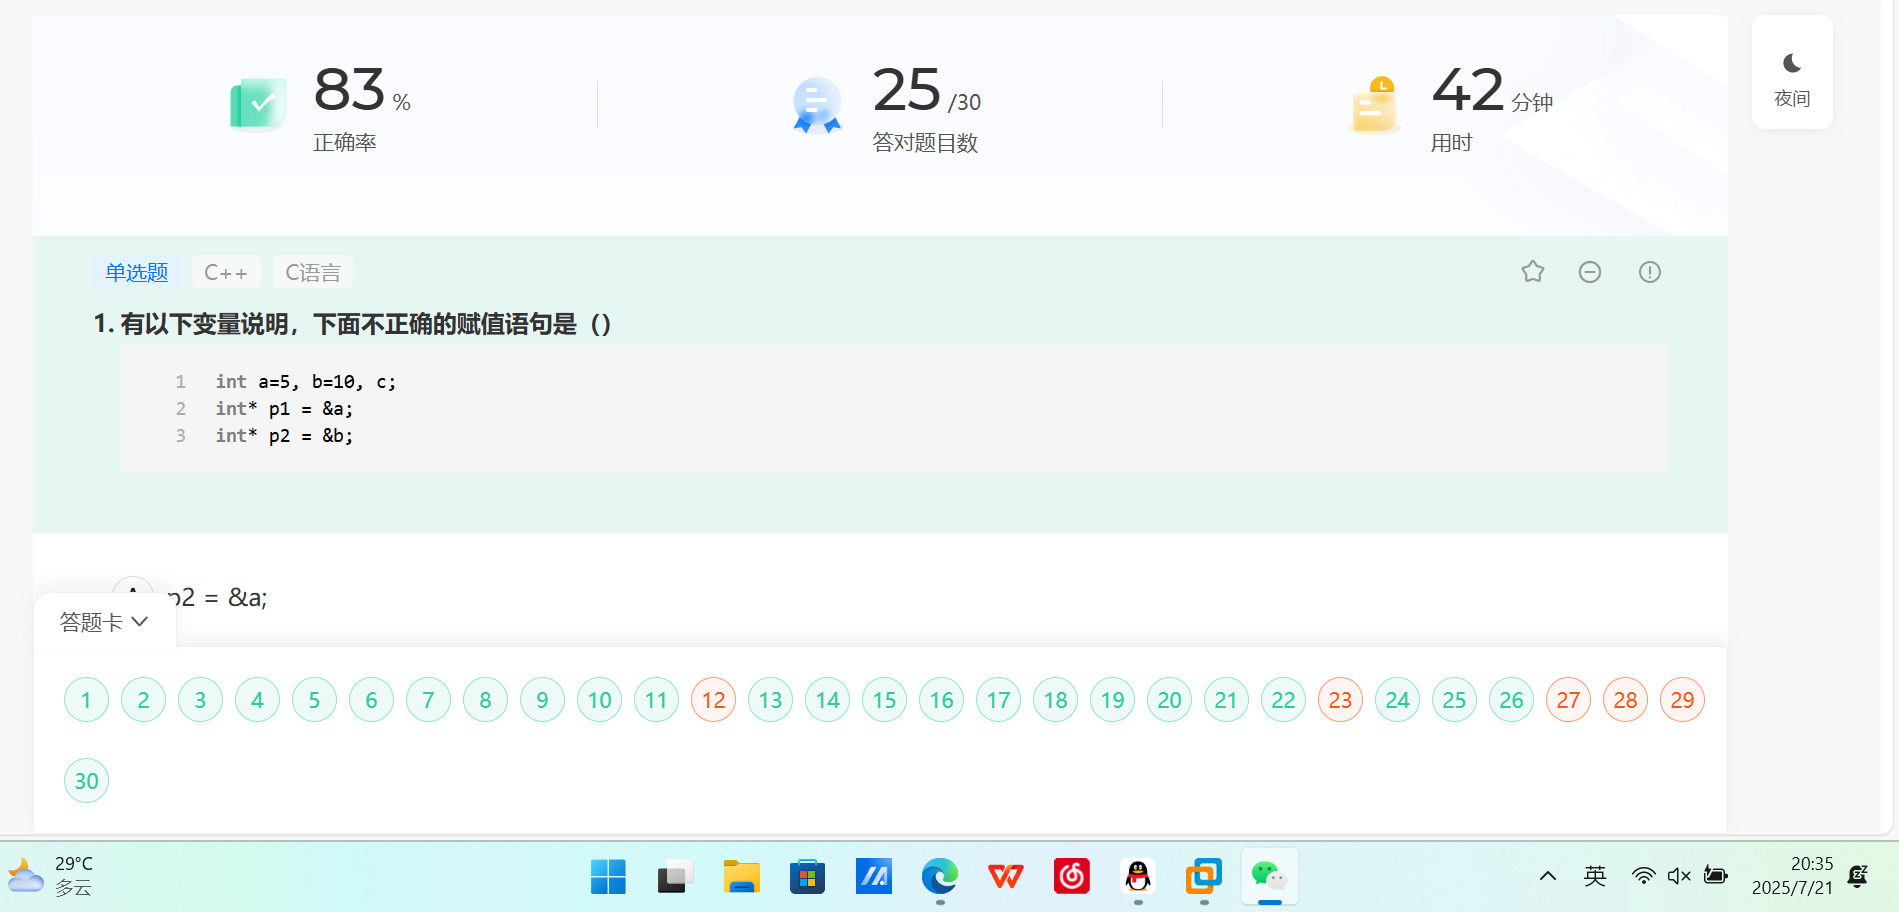Enable night mode via the 夜间 moon icon
This screenshot has height=912, width=1899.
1791,70
